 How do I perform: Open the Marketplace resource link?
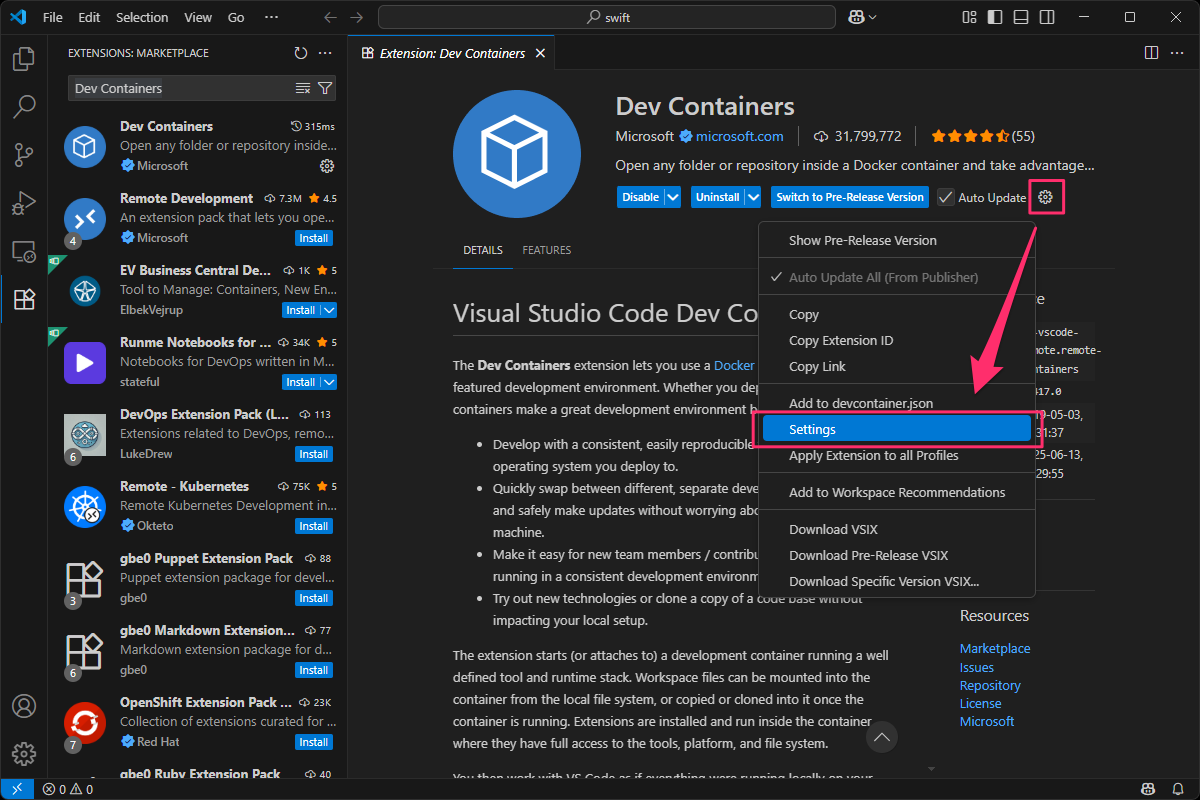[995, 648]
